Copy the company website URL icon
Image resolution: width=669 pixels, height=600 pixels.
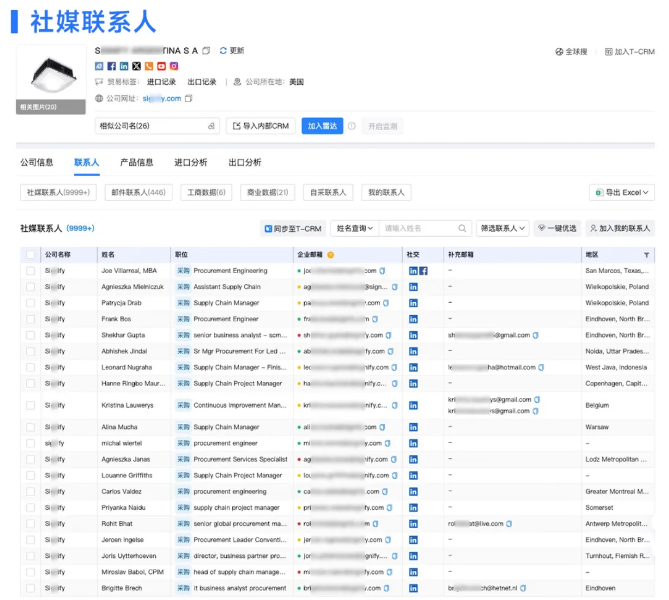[189, 99]
